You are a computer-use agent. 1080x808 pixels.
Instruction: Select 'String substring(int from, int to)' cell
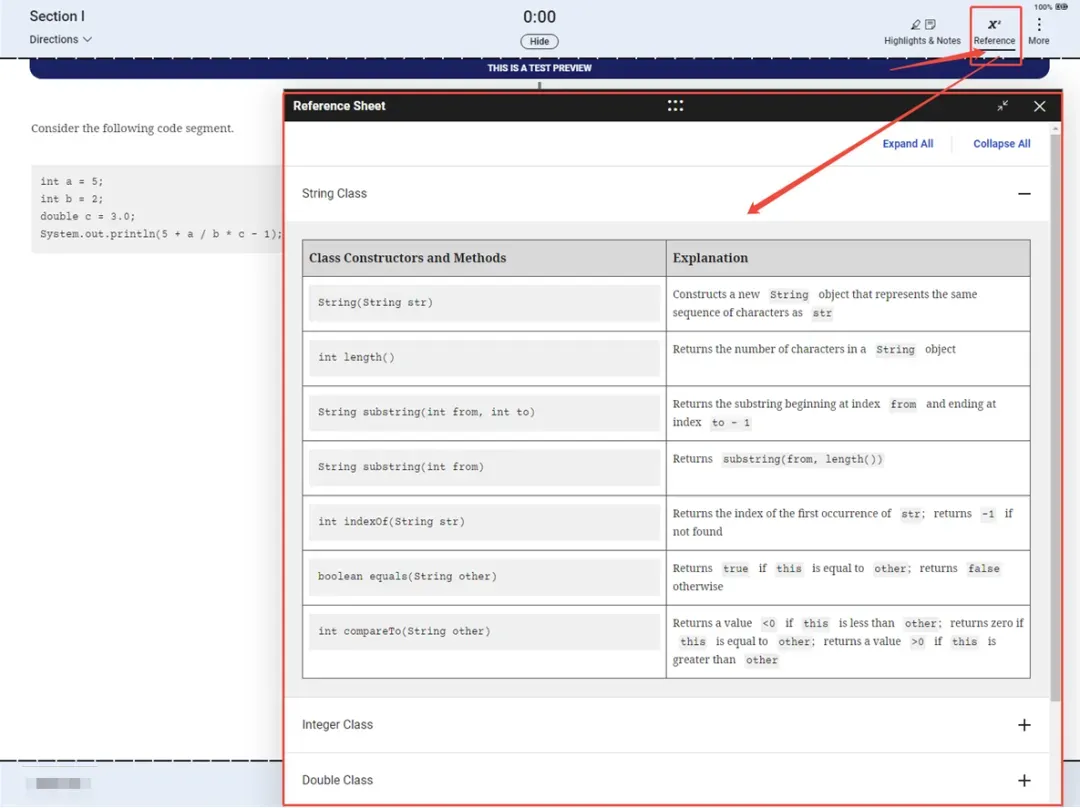click(484, 413)
